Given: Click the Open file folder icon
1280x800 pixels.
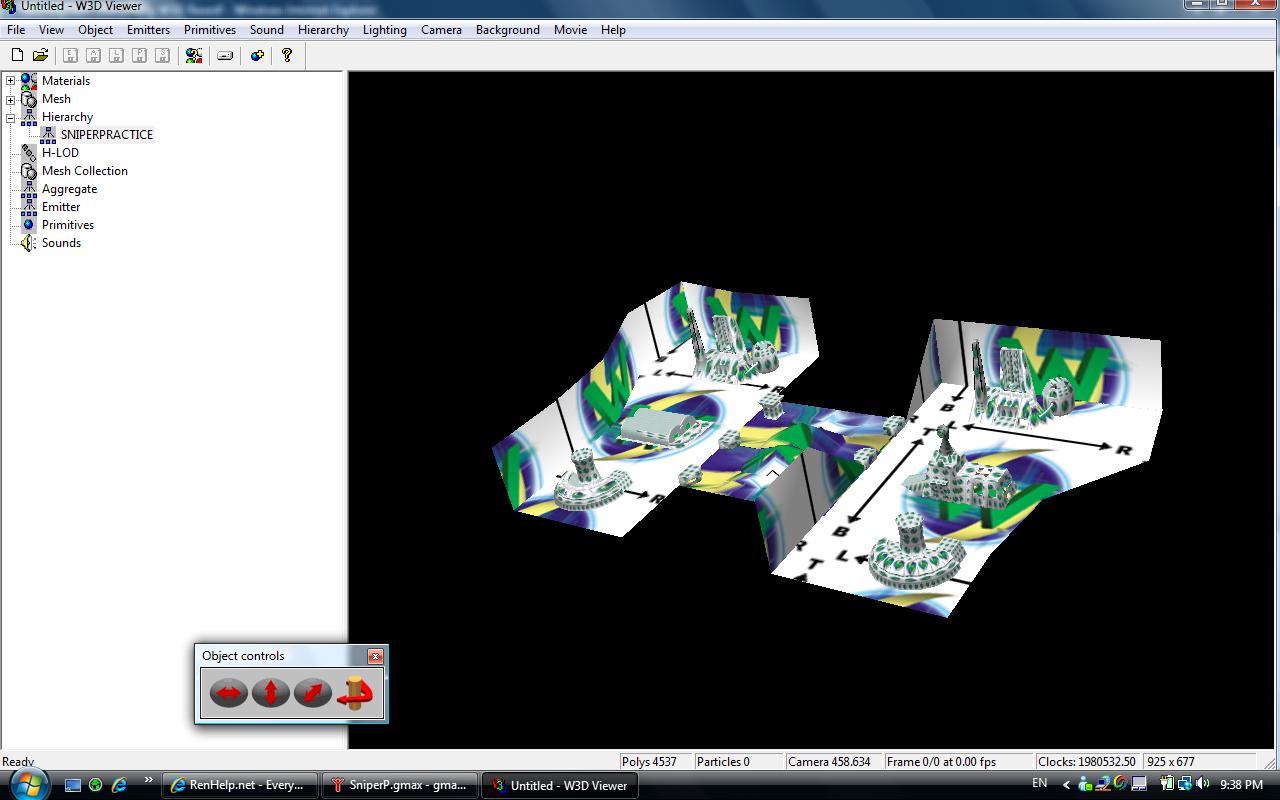Looking at the screenshot, I should 40,56.
